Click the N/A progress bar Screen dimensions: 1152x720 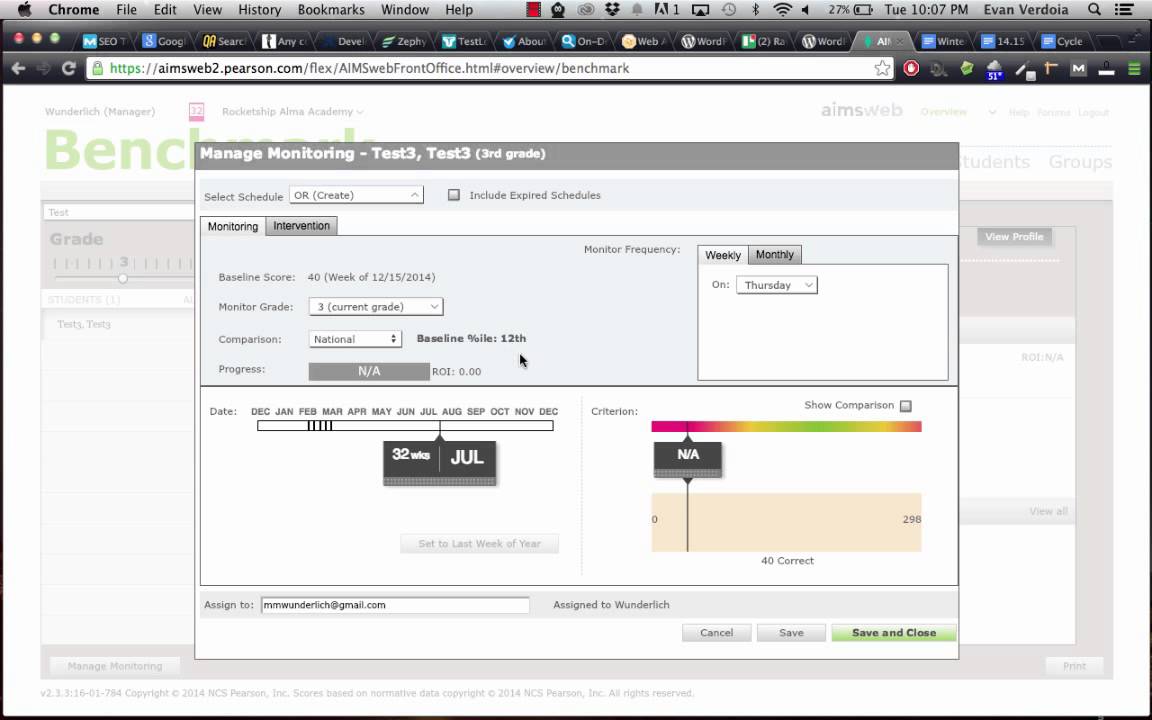369,371
